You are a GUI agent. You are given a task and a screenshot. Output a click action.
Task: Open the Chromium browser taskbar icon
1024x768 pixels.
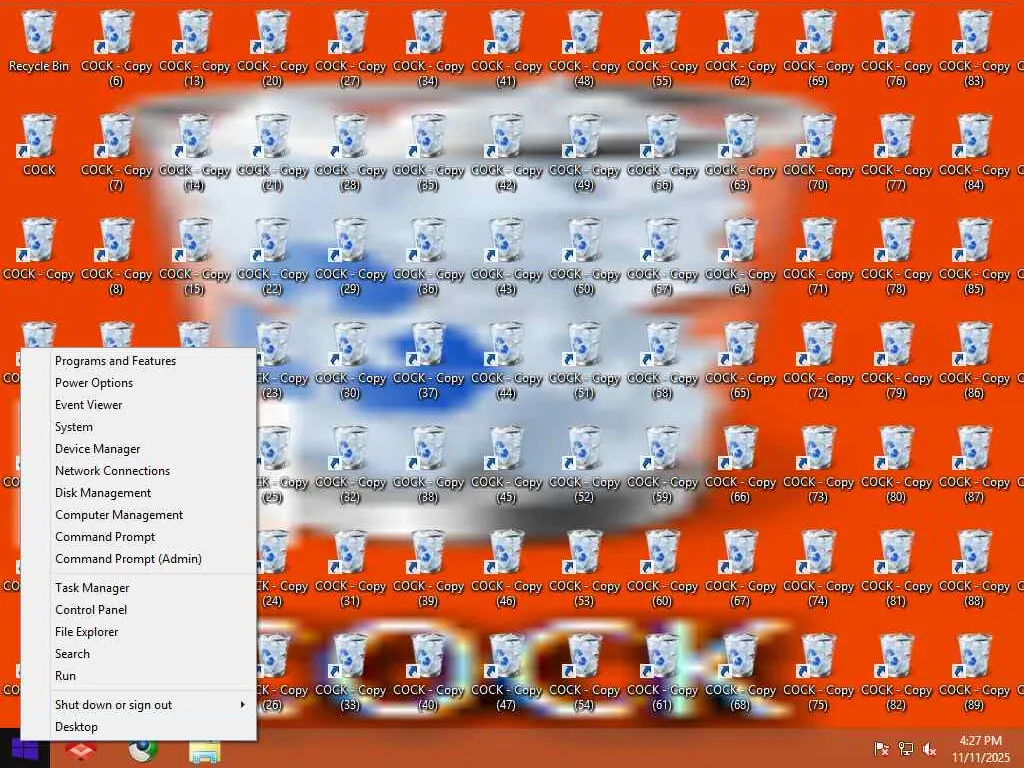[142, 751]
